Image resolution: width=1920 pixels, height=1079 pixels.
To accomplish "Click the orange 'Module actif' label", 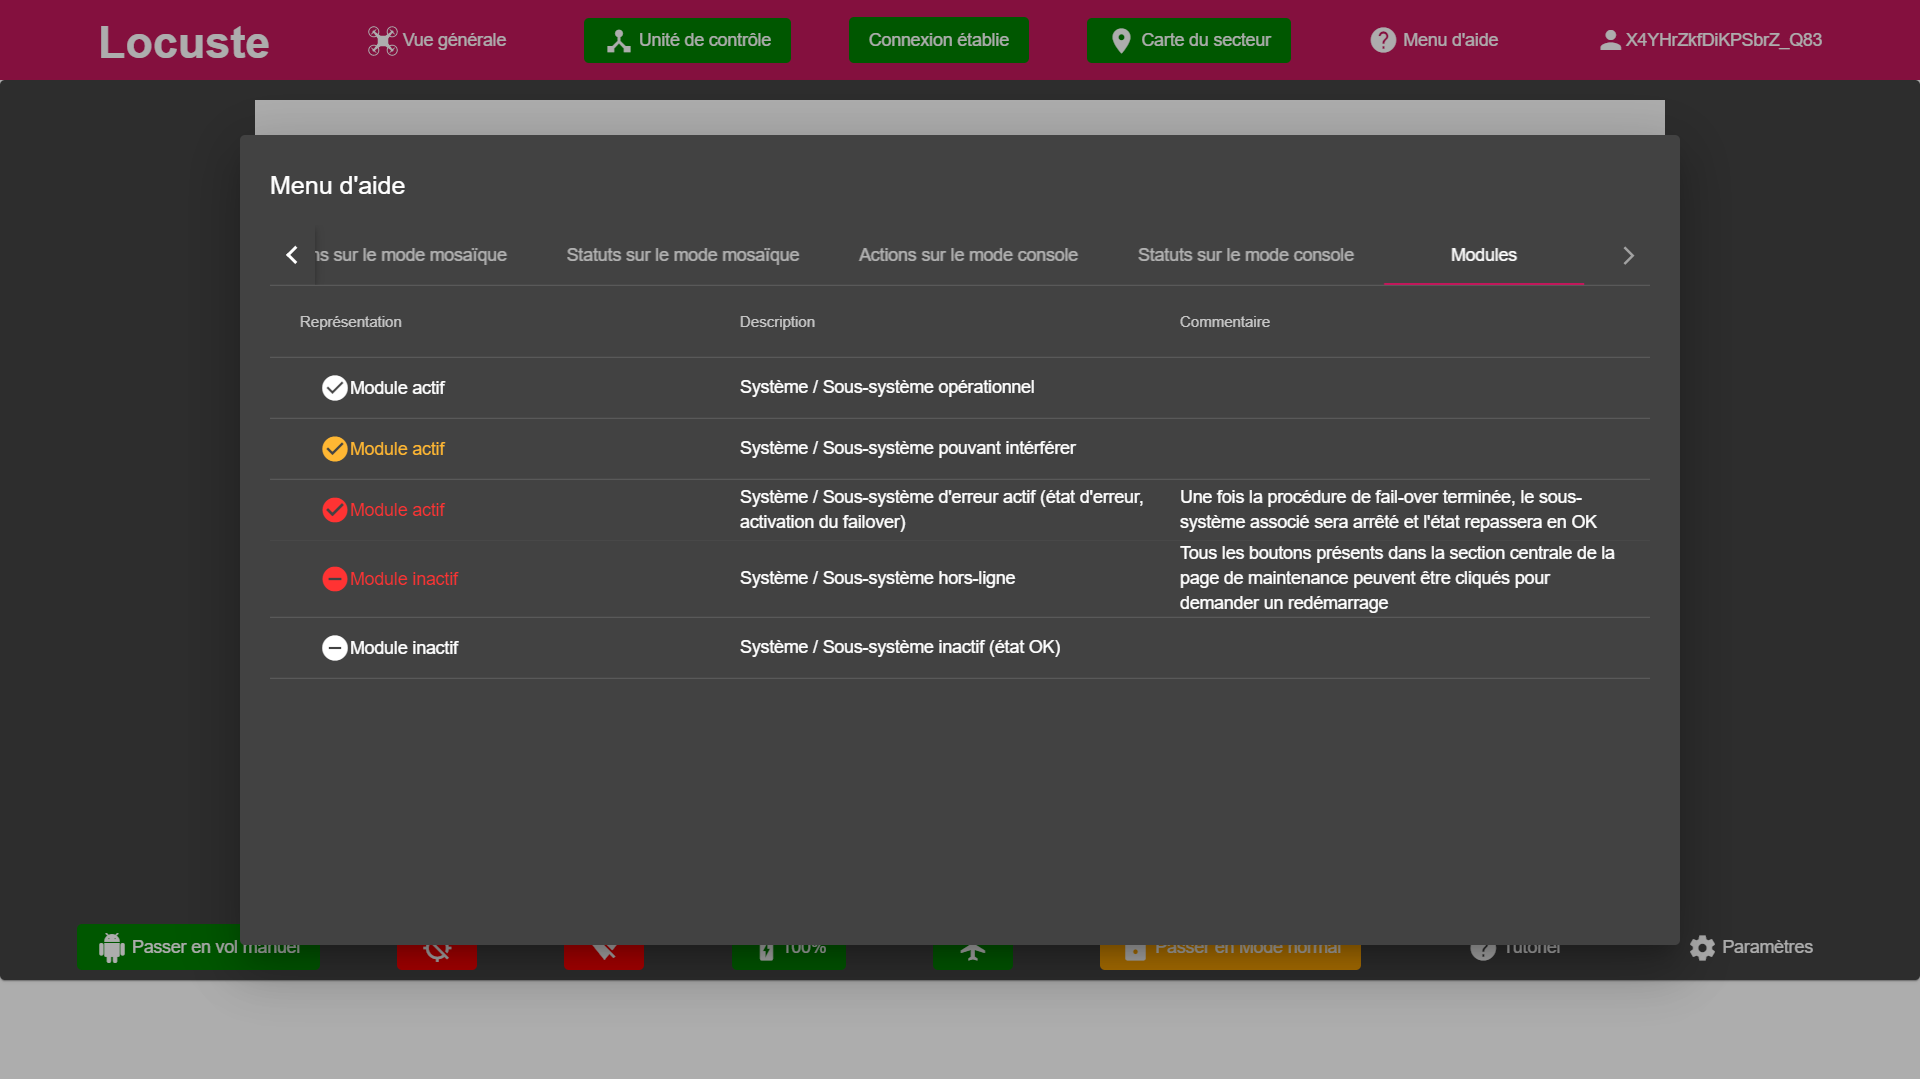I will (x=397, y=449).
